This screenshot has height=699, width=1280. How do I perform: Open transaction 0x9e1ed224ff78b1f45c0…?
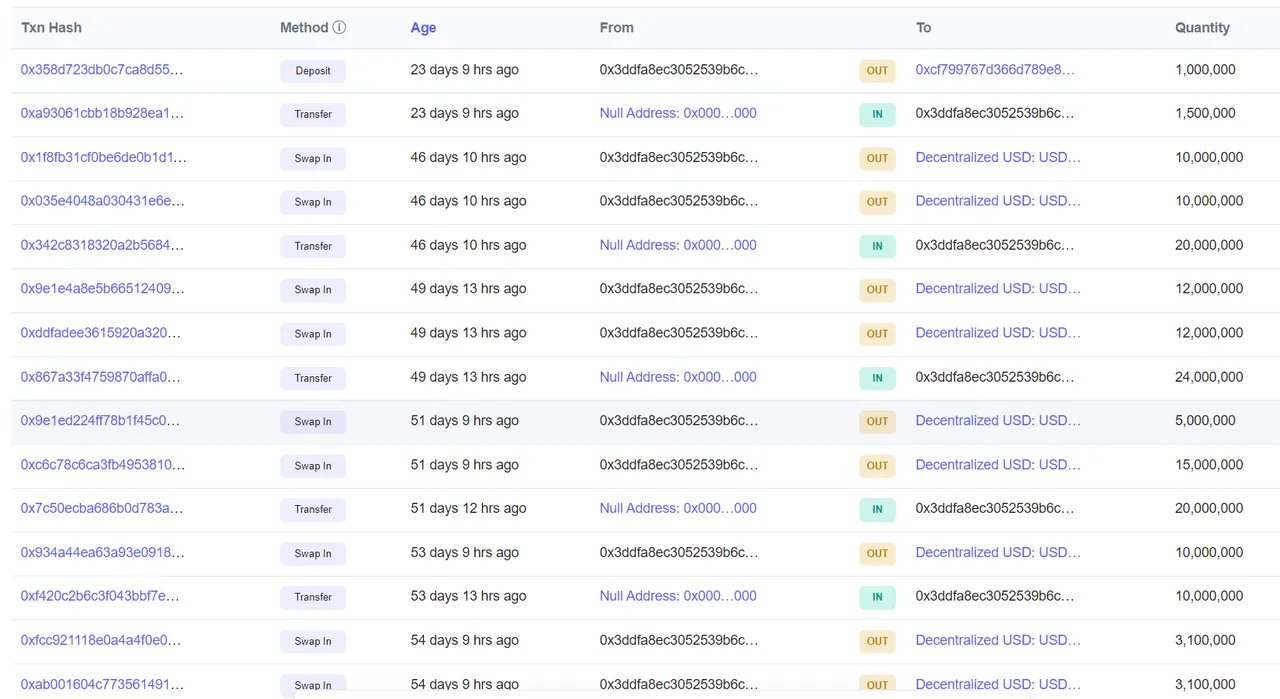click(100, 421)
